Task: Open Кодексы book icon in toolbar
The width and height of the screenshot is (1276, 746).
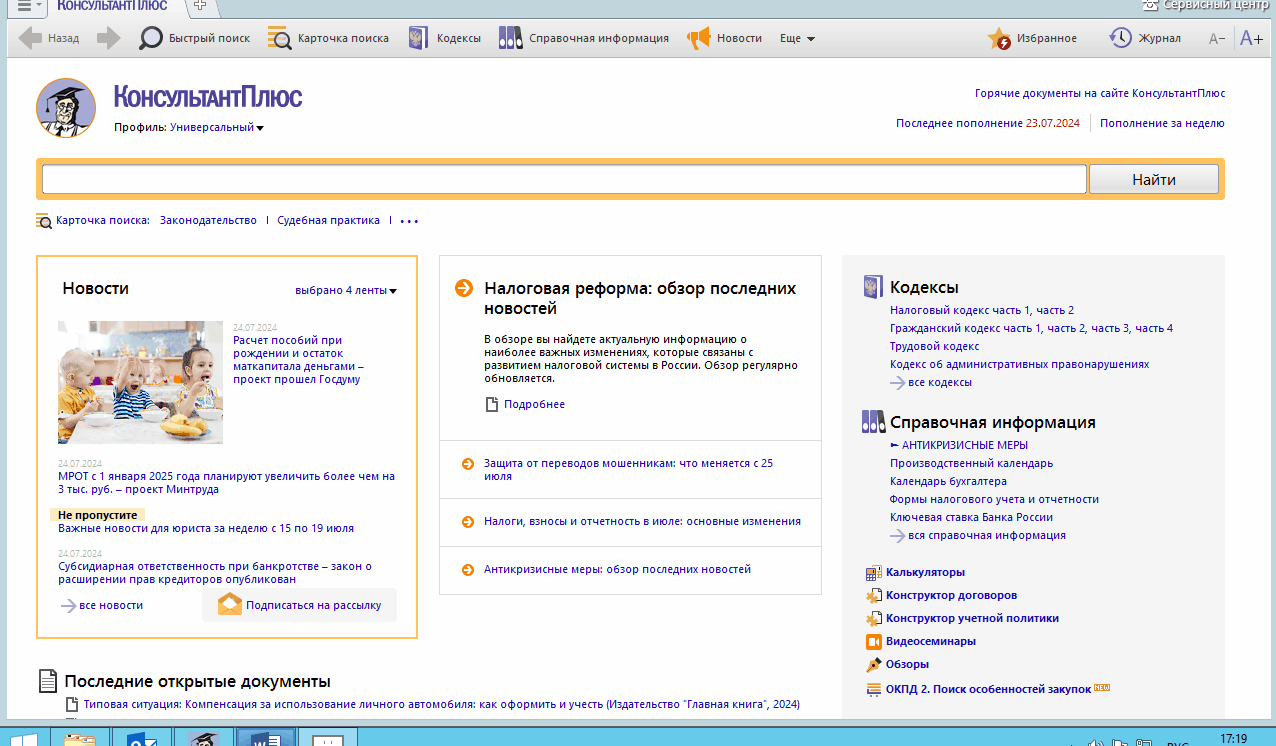Action: click(x=416, y=39)
